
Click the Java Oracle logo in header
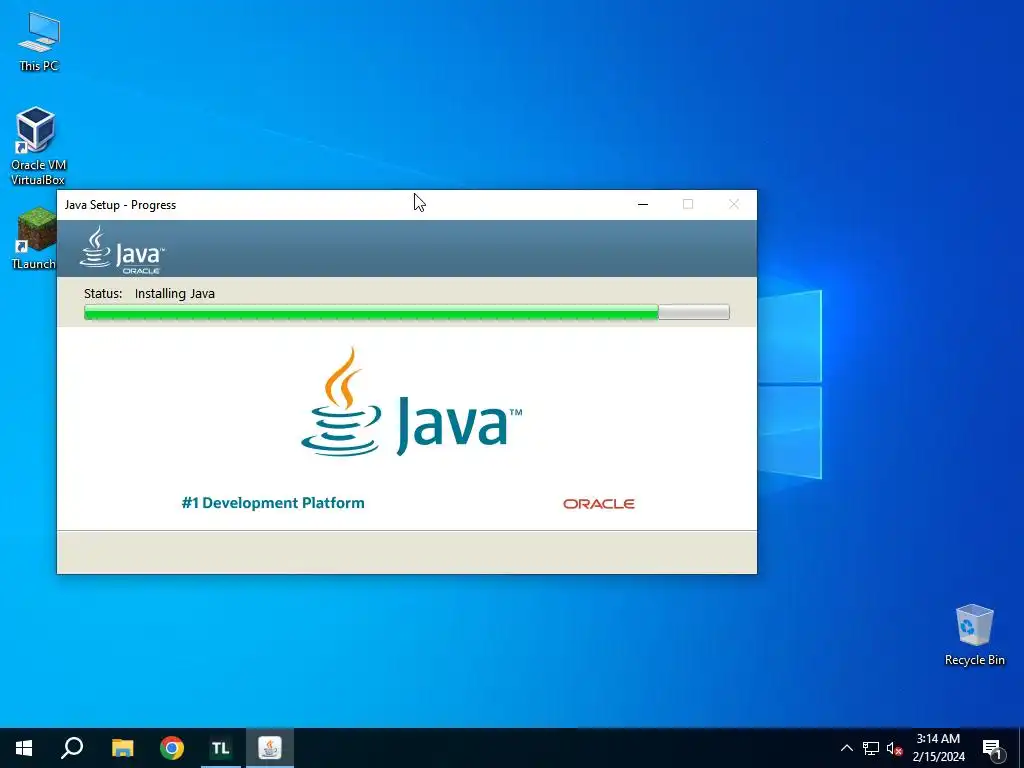[122, 249]
